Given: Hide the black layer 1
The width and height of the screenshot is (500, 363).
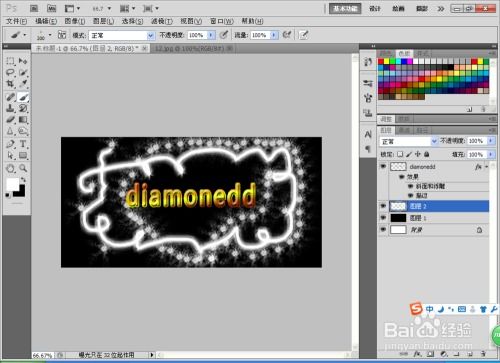Looking at the screenshot, I should pos(383,218).
